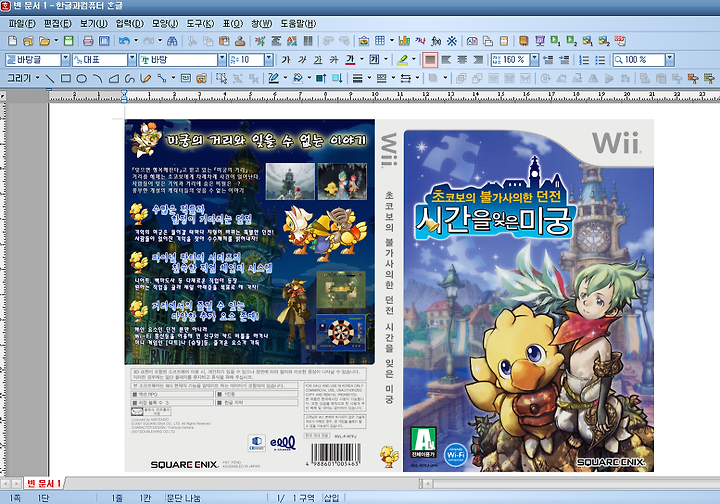Save the document with the green disk icon
720x504 pixels.
(x=68, y=41)
